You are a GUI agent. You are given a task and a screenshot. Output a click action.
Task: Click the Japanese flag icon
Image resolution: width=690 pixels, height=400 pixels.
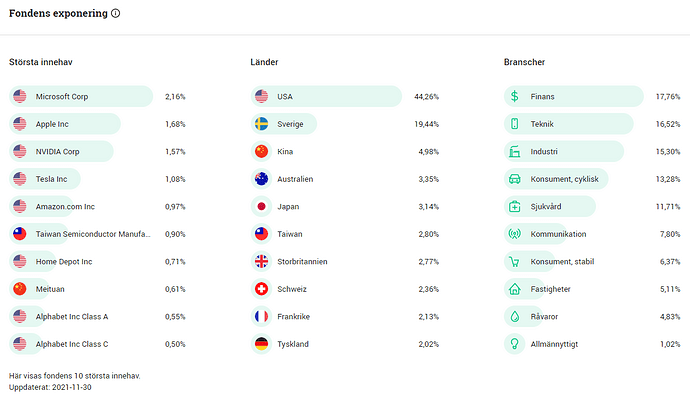tap(262, 207)
